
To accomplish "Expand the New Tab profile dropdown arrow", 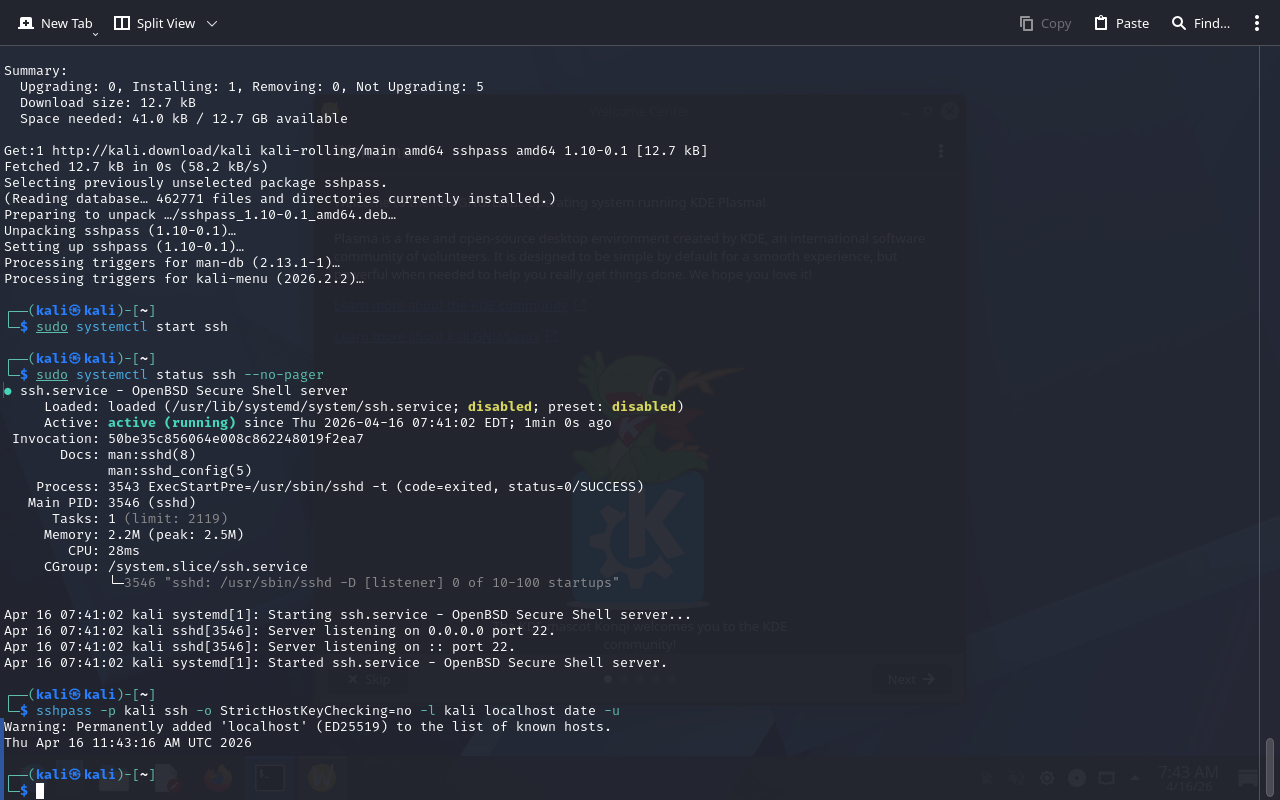I will pos(95,34).
